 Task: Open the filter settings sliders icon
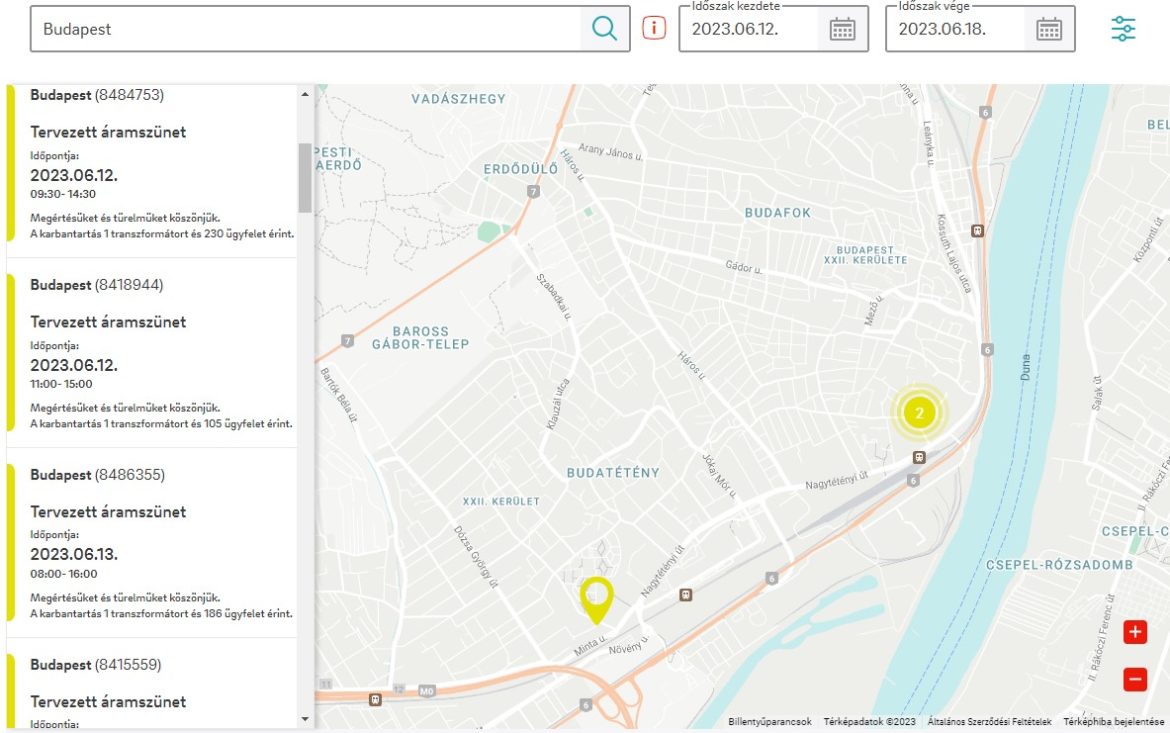(1123, 29)
